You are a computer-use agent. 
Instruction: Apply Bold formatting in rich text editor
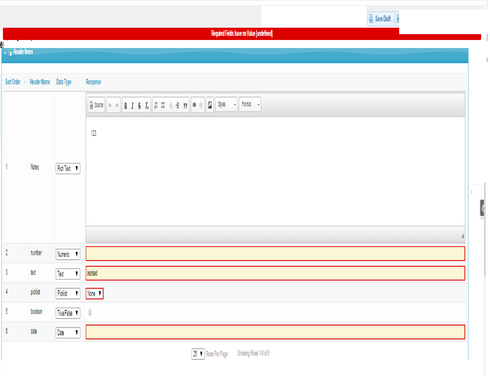pos(126,105)
